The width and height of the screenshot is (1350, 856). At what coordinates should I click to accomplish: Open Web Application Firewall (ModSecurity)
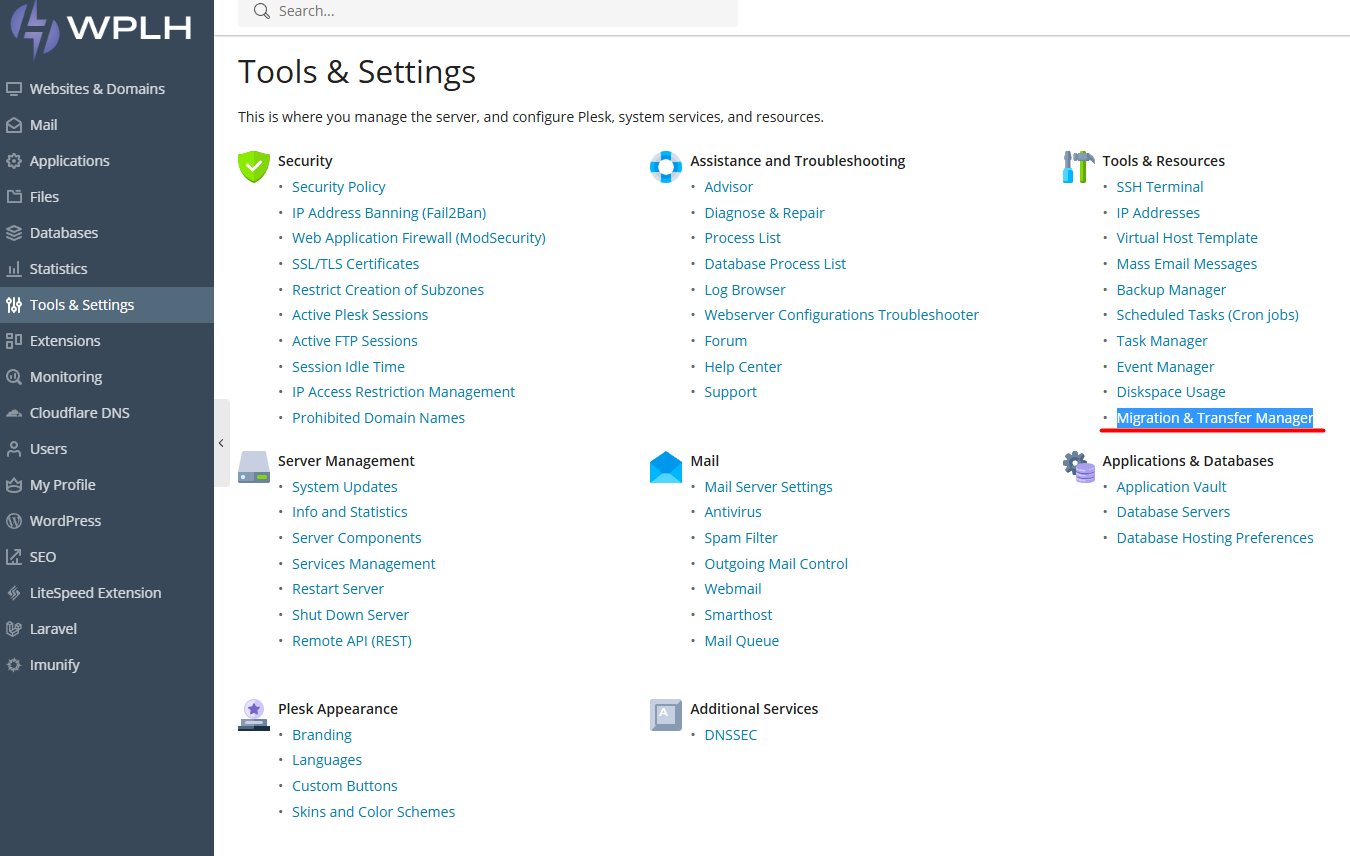419,238
